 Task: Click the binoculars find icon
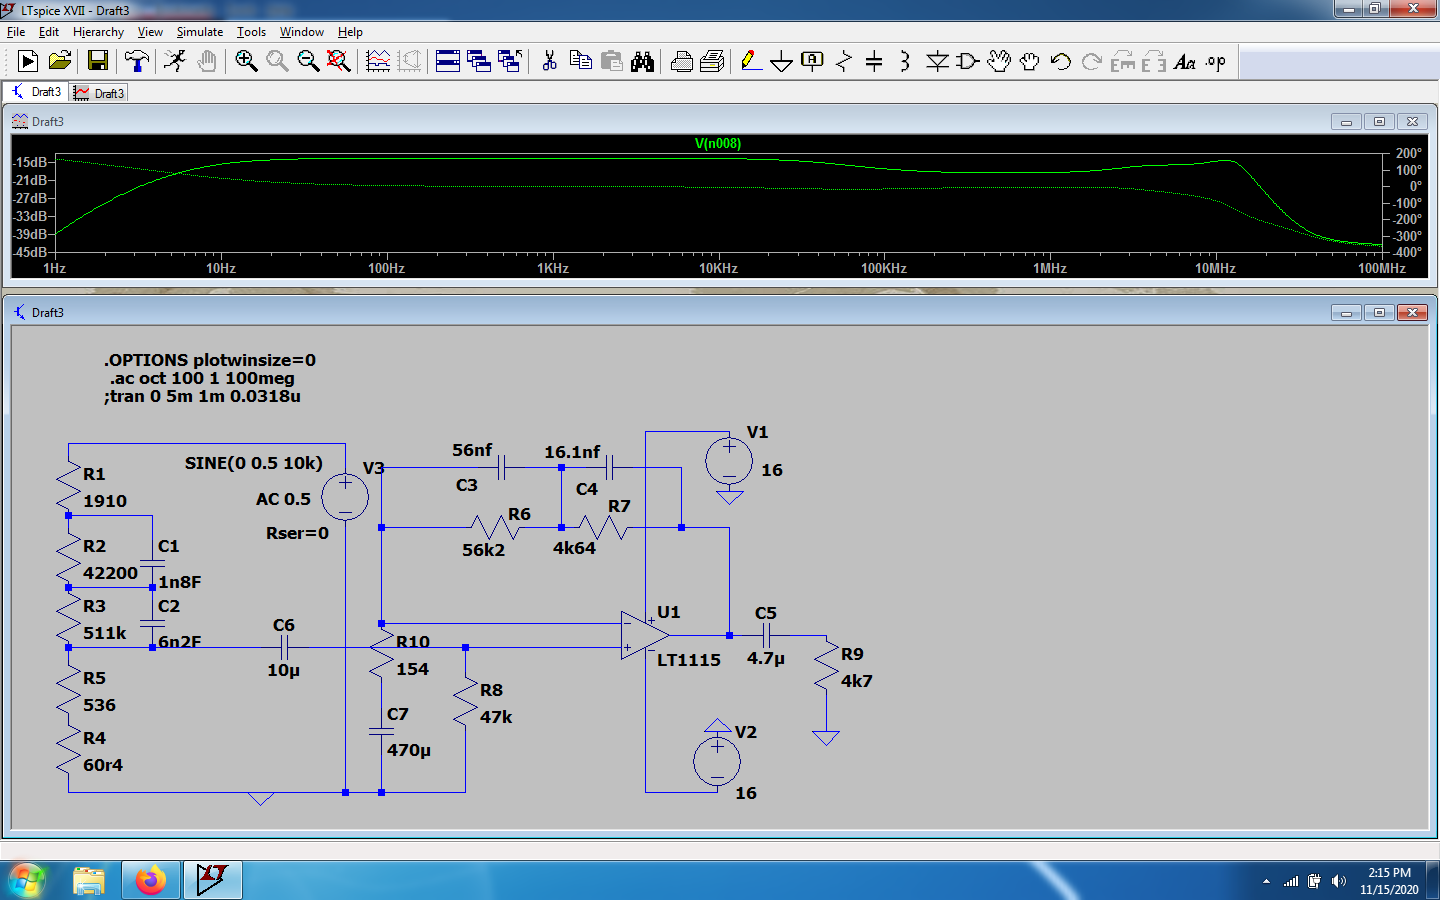coord(642,61)
